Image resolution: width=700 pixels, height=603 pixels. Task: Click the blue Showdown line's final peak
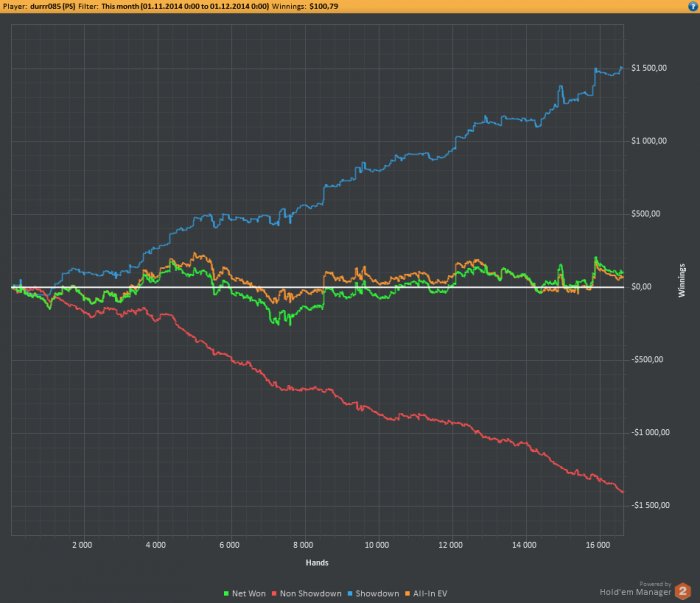[x=621, y=67]
